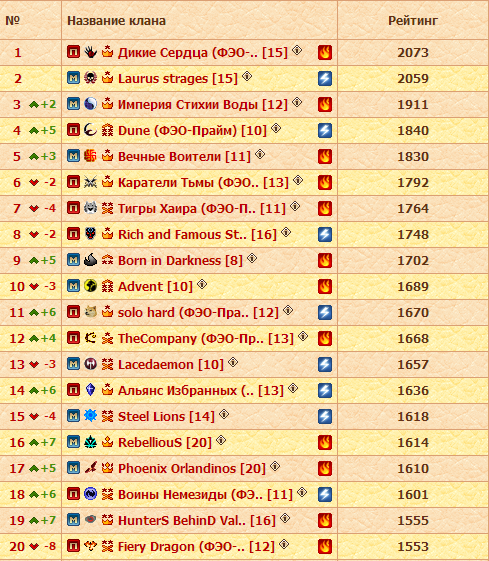Open the Вечные Воители clan link
489x561 pixels.
coord(184,157)
